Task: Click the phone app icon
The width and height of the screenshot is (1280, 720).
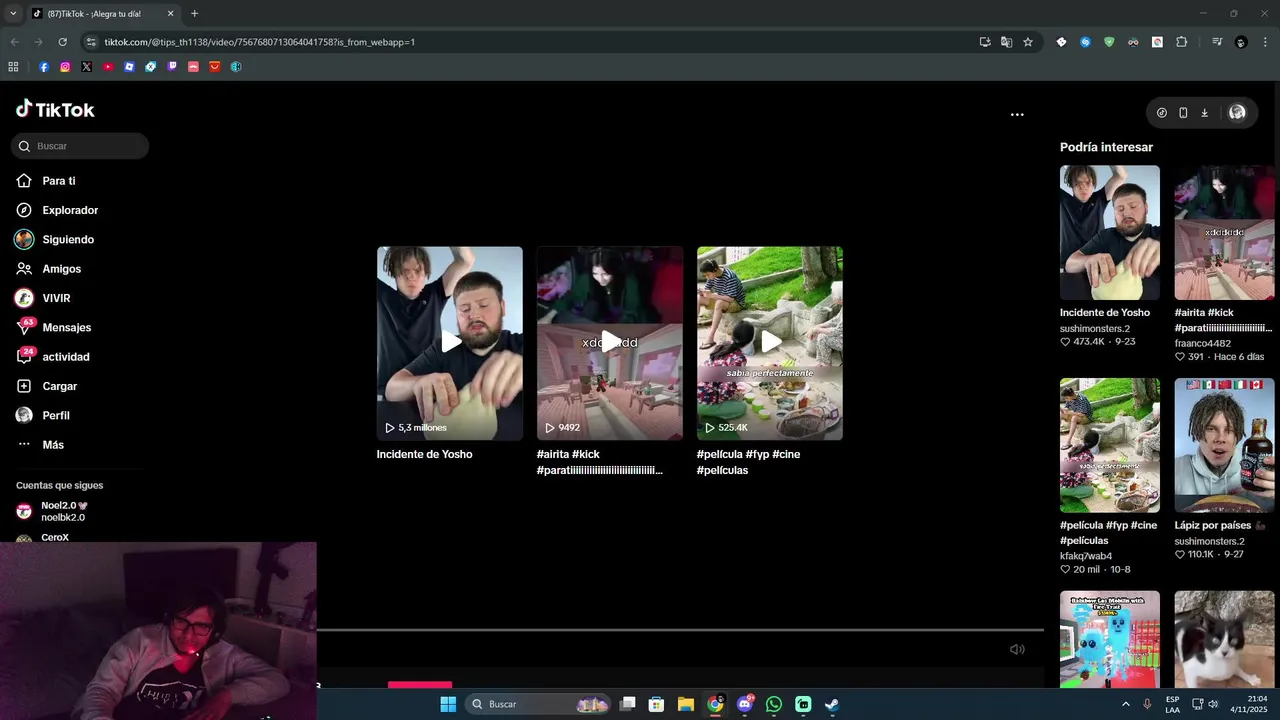Action: pos(1183,113)
